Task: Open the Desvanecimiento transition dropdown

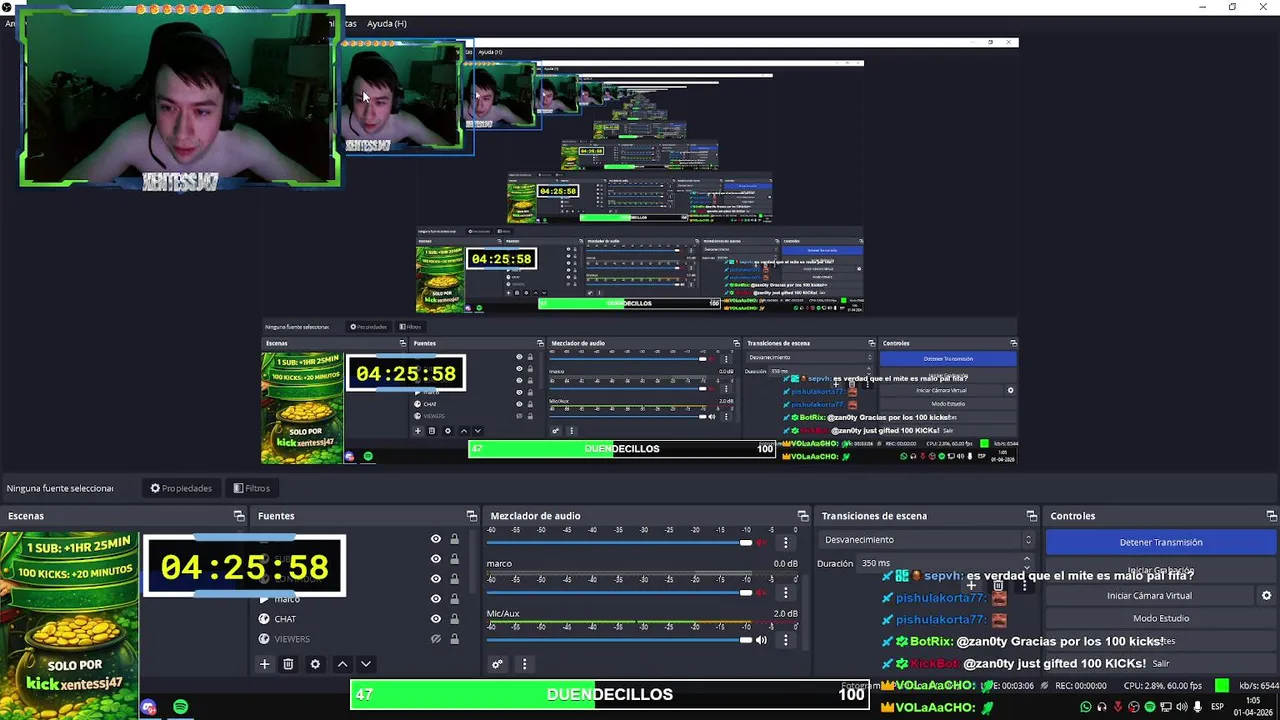Action: coord(925,540)
